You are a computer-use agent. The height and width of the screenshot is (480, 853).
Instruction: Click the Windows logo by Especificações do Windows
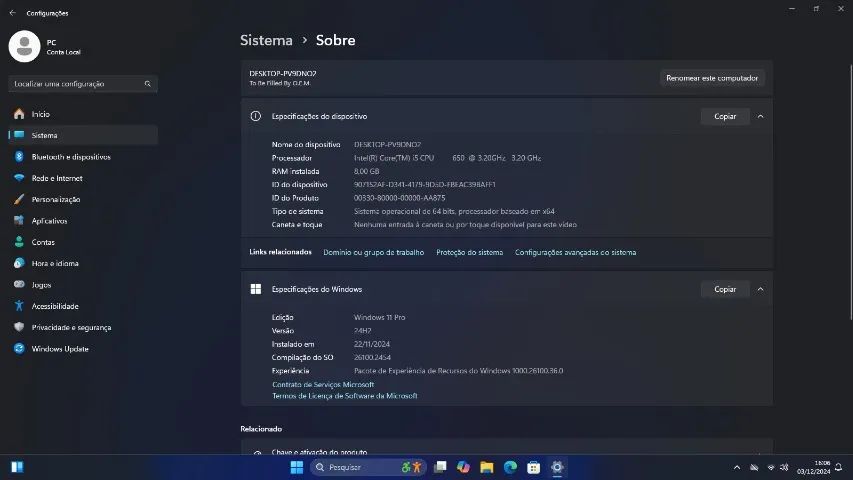coord(256,289)
